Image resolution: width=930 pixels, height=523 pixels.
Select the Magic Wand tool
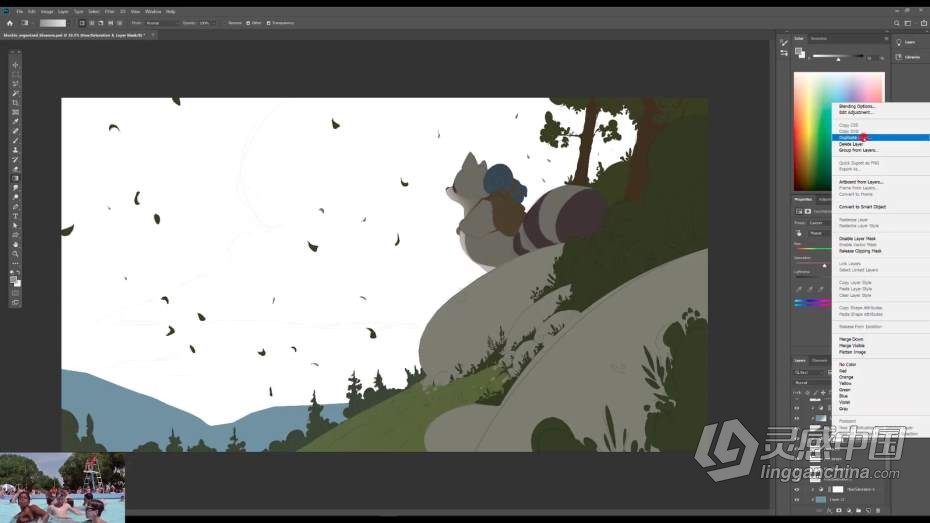[x=15, y=93]
